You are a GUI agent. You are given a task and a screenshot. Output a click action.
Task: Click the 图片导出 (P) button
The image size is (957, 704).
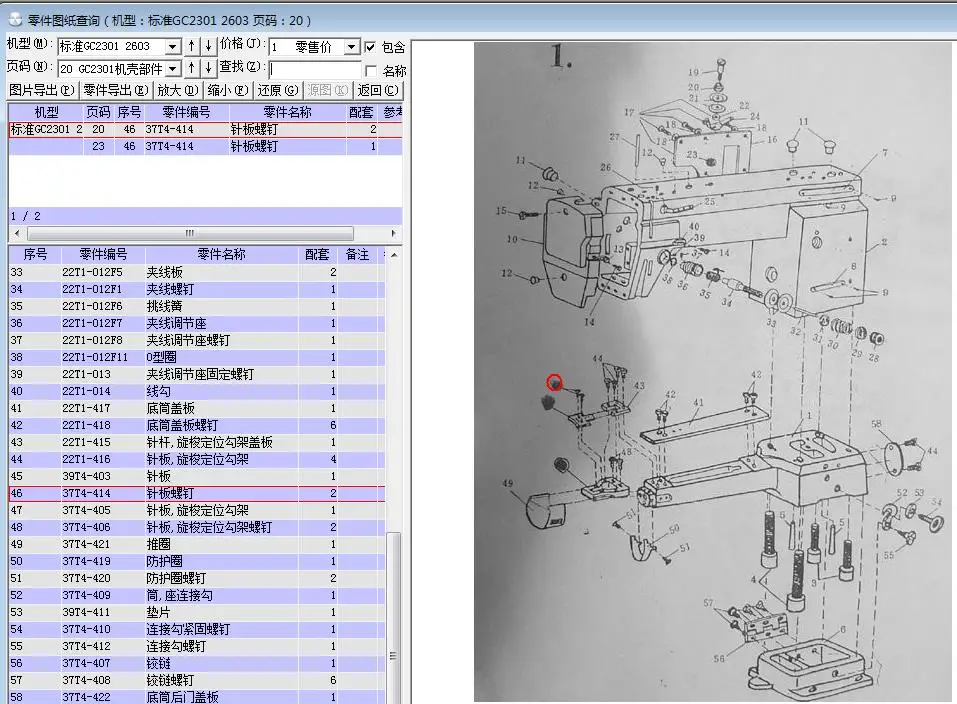pyautogui.click(x=42, y=90)
